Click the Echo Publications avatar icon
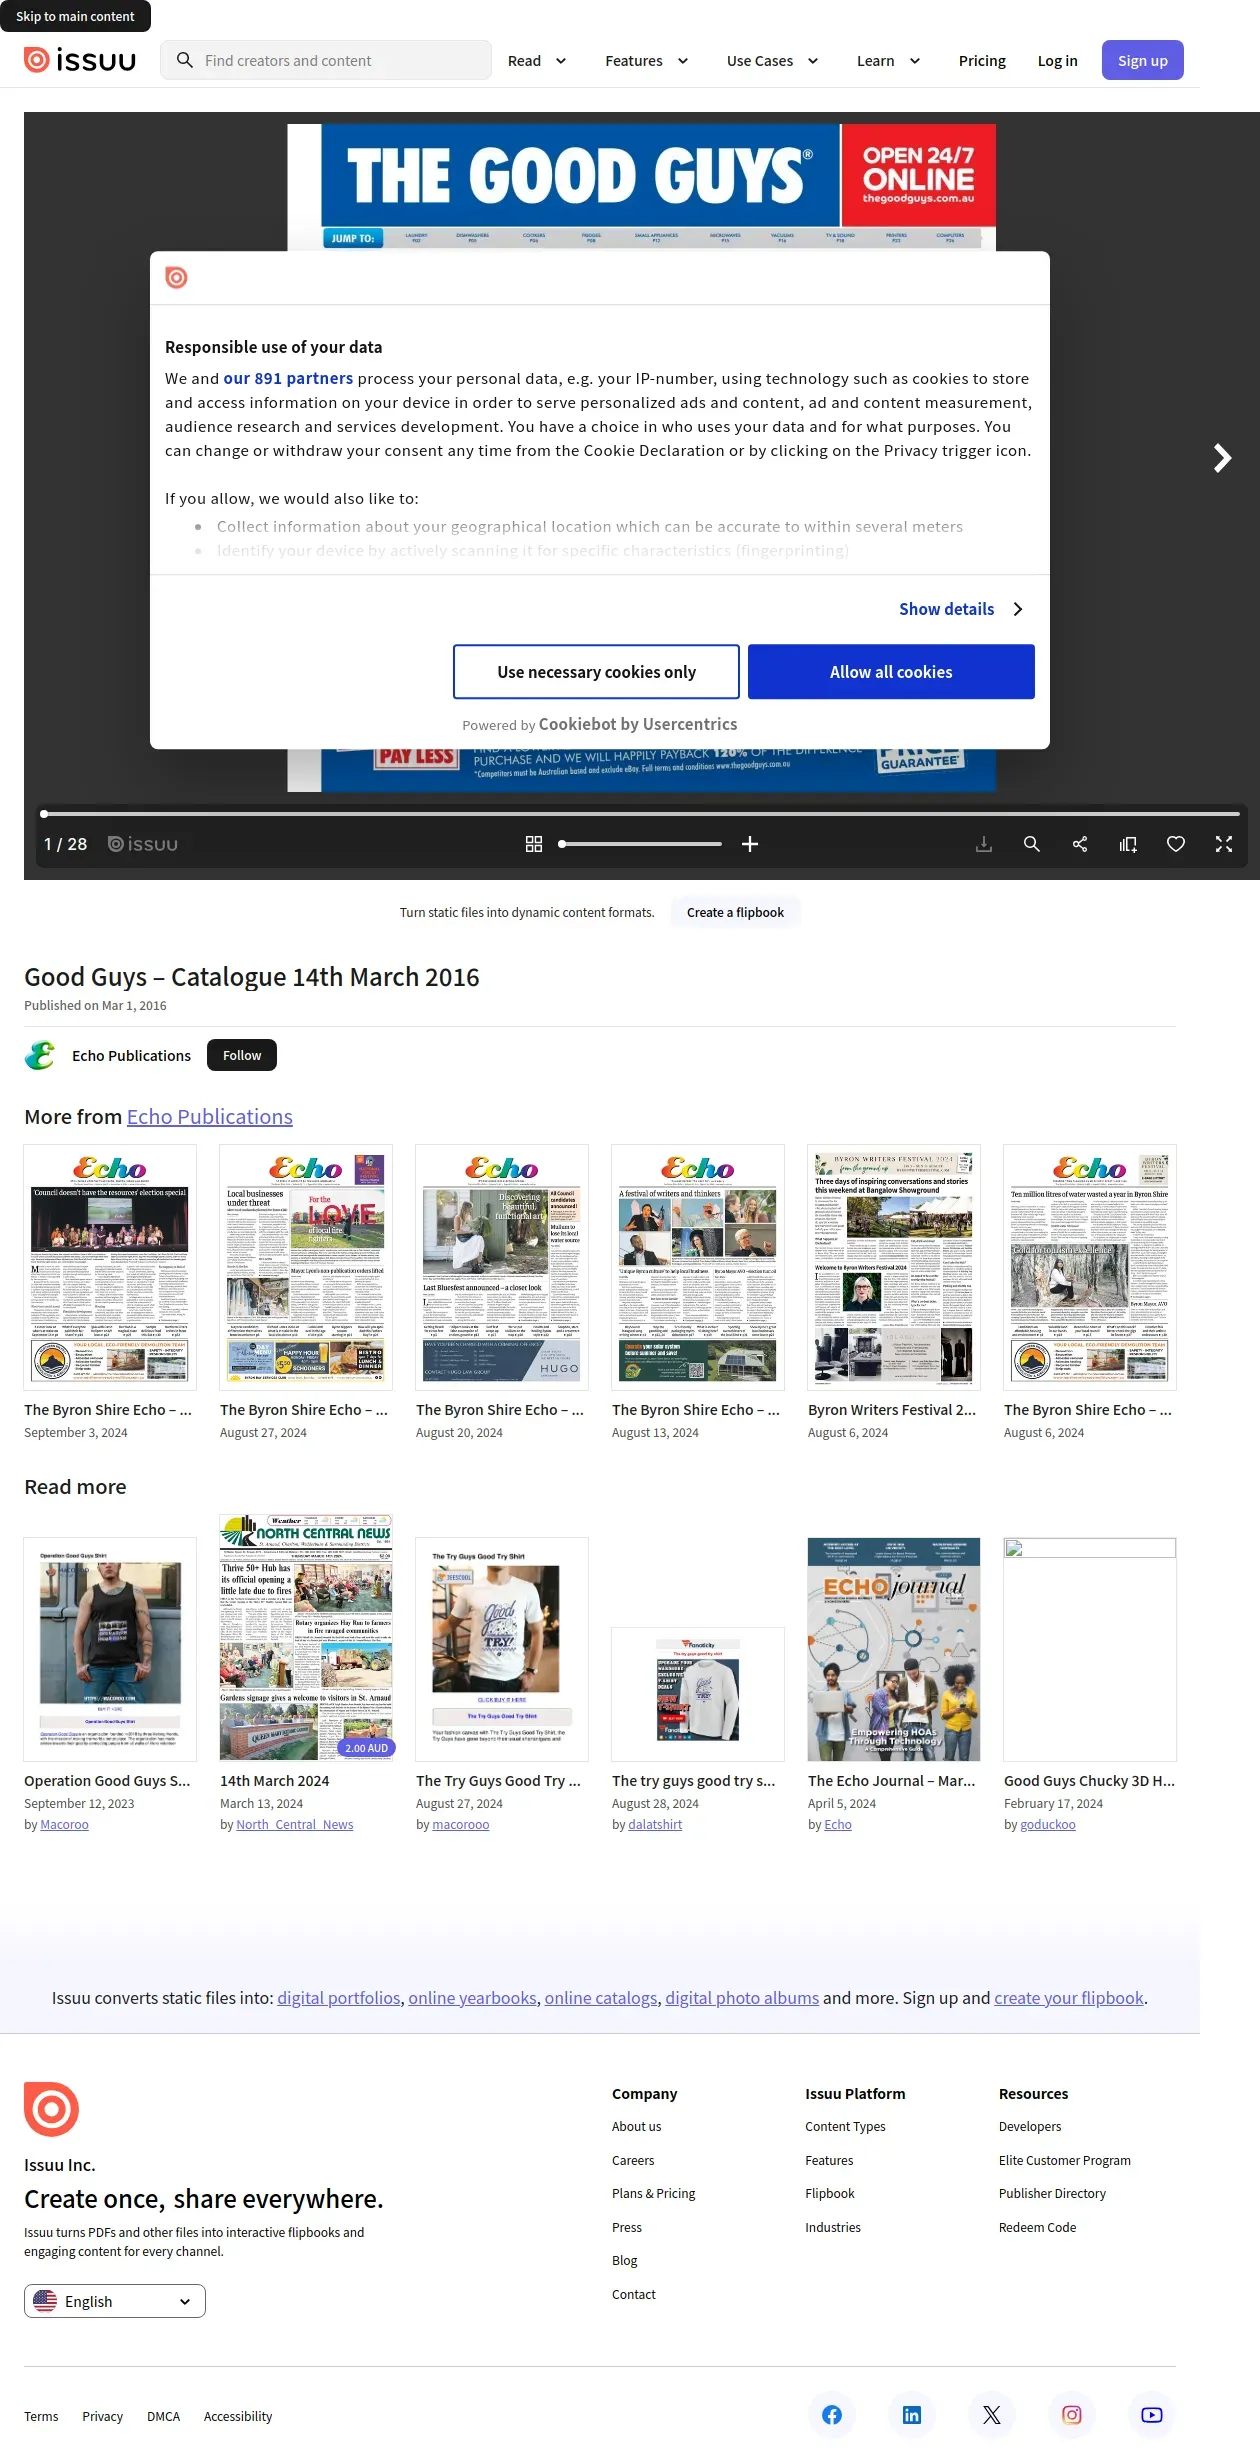The image size is (1260, 2463). click(x=40, y=1055)
